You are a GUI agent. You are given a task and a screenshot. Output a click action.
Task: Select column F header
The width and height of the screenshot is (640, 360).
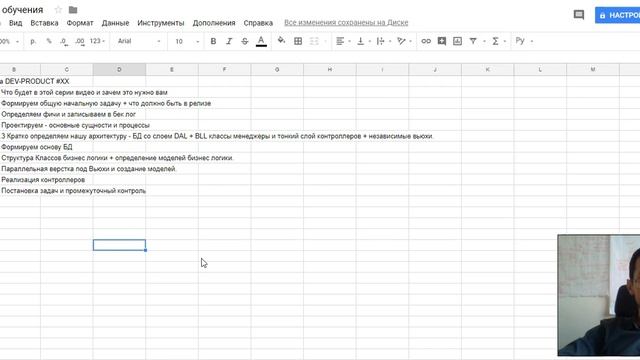click(224, 69)
